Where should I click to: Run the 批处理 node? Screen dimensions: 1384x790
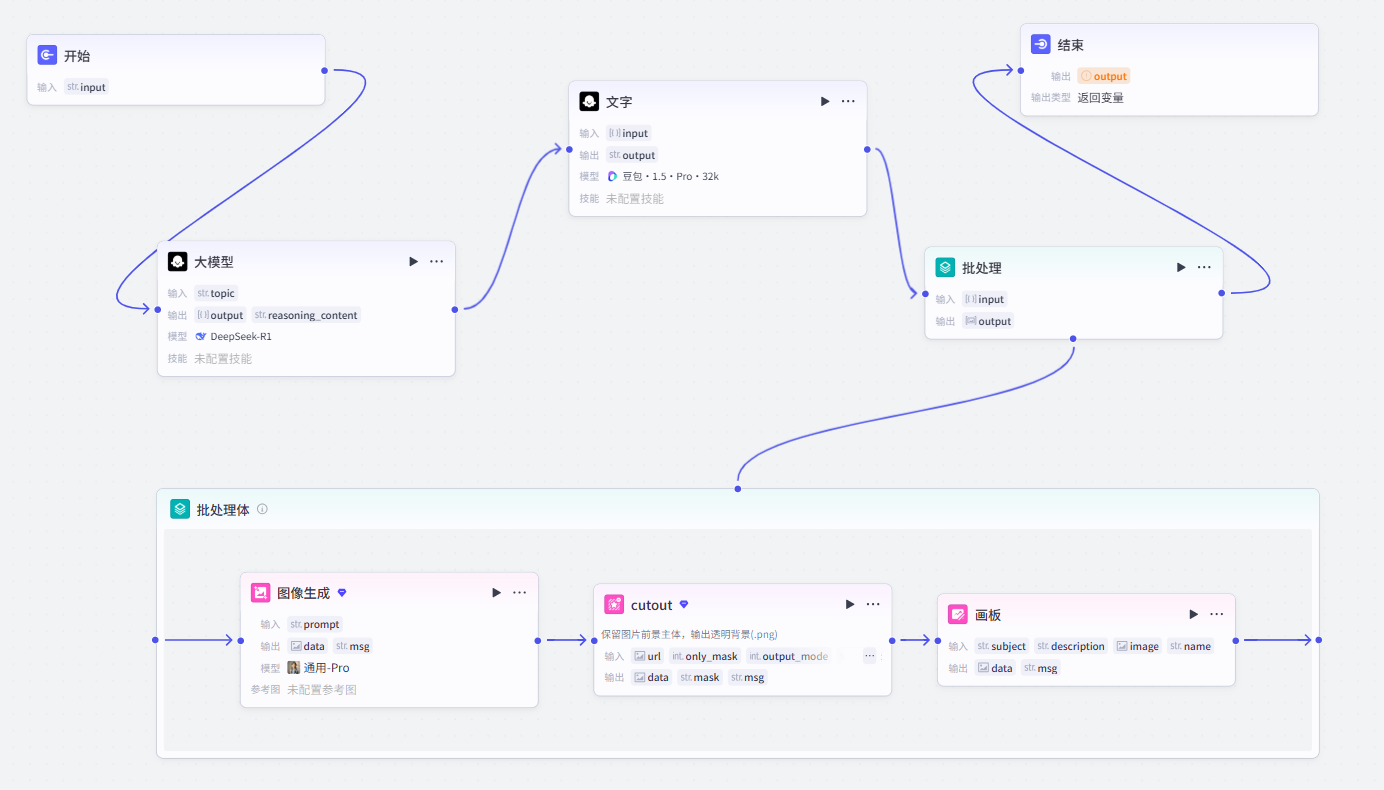pos(1181,267)
